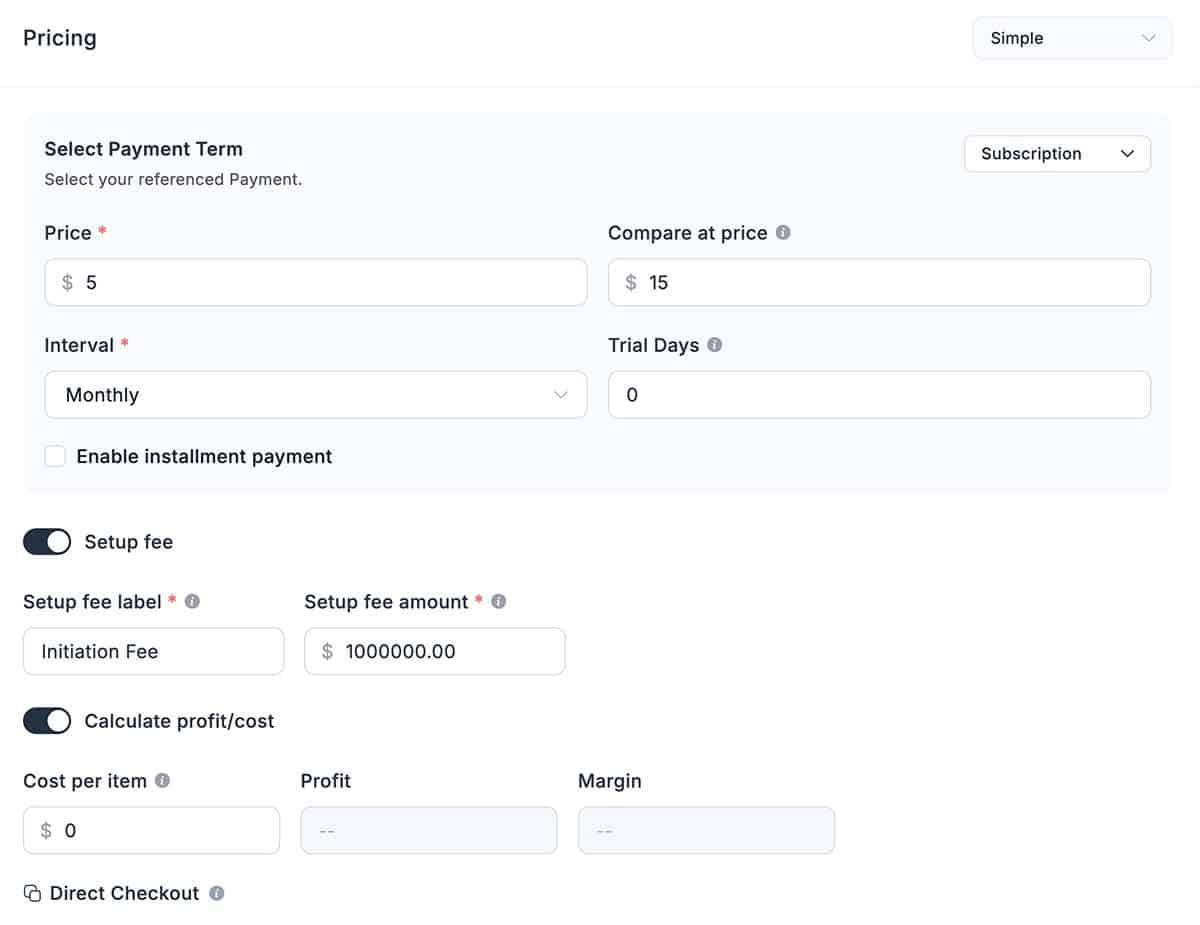Click the info icon beside Direct Checkout

pos(217,893)
